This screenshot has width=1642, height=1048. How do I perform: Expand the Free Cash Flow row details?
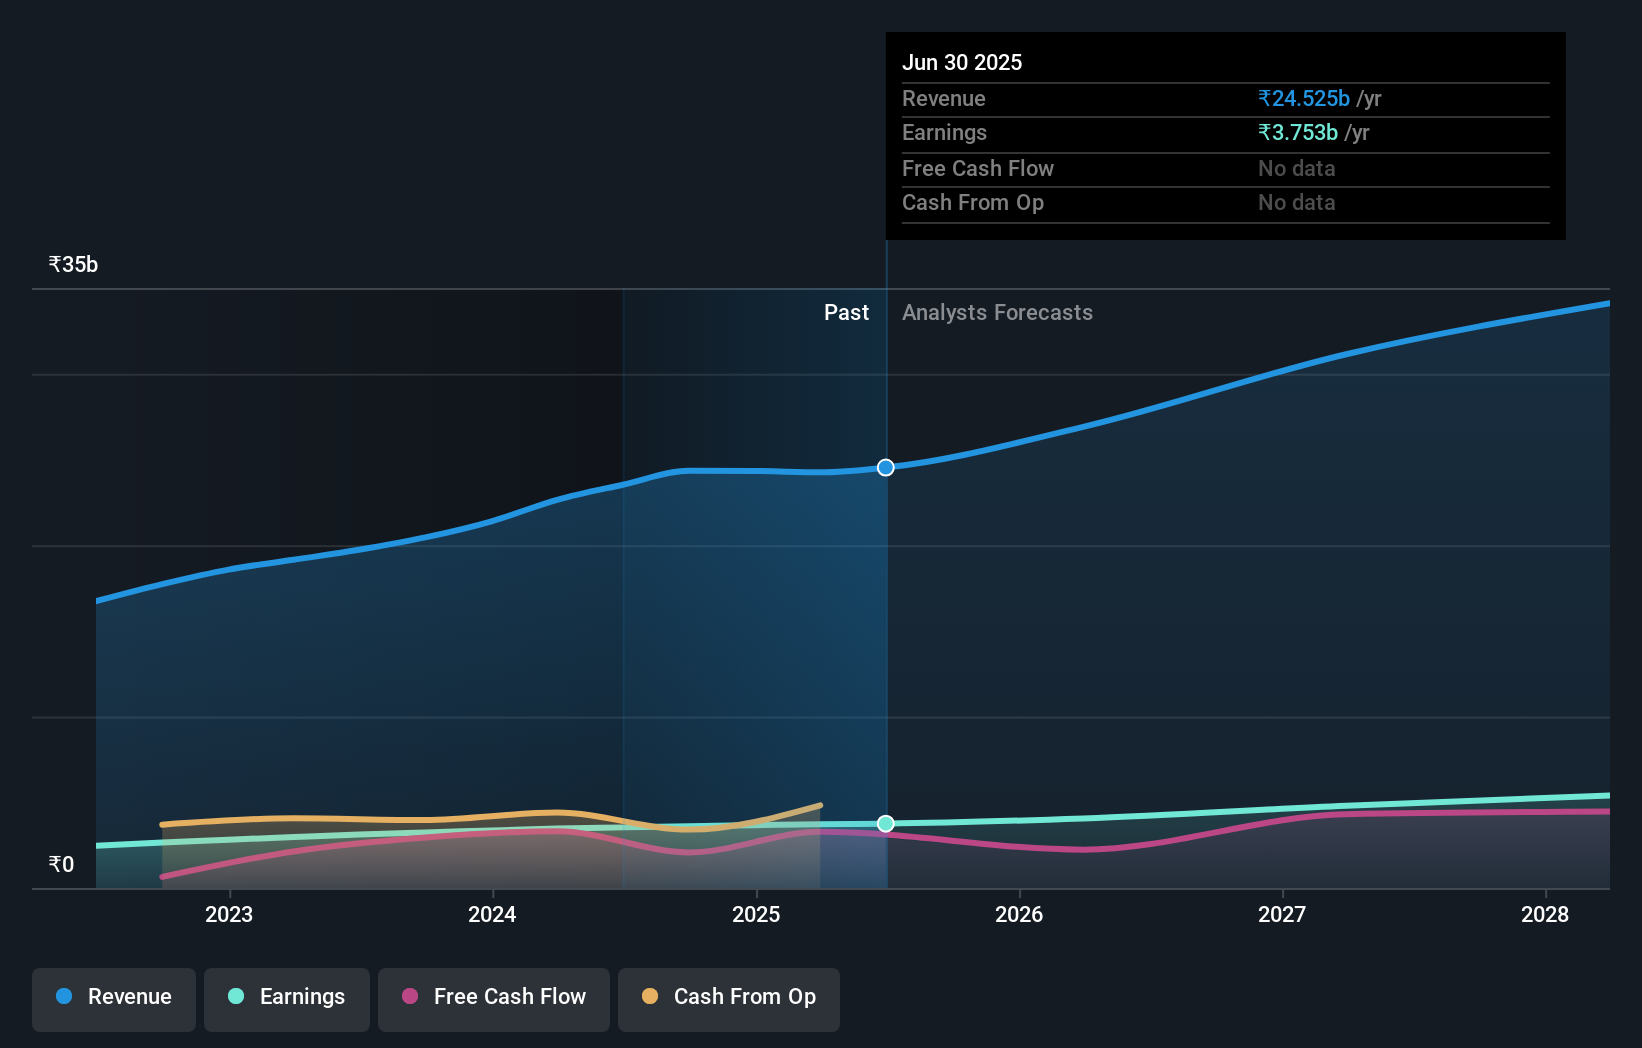[978, 168]
